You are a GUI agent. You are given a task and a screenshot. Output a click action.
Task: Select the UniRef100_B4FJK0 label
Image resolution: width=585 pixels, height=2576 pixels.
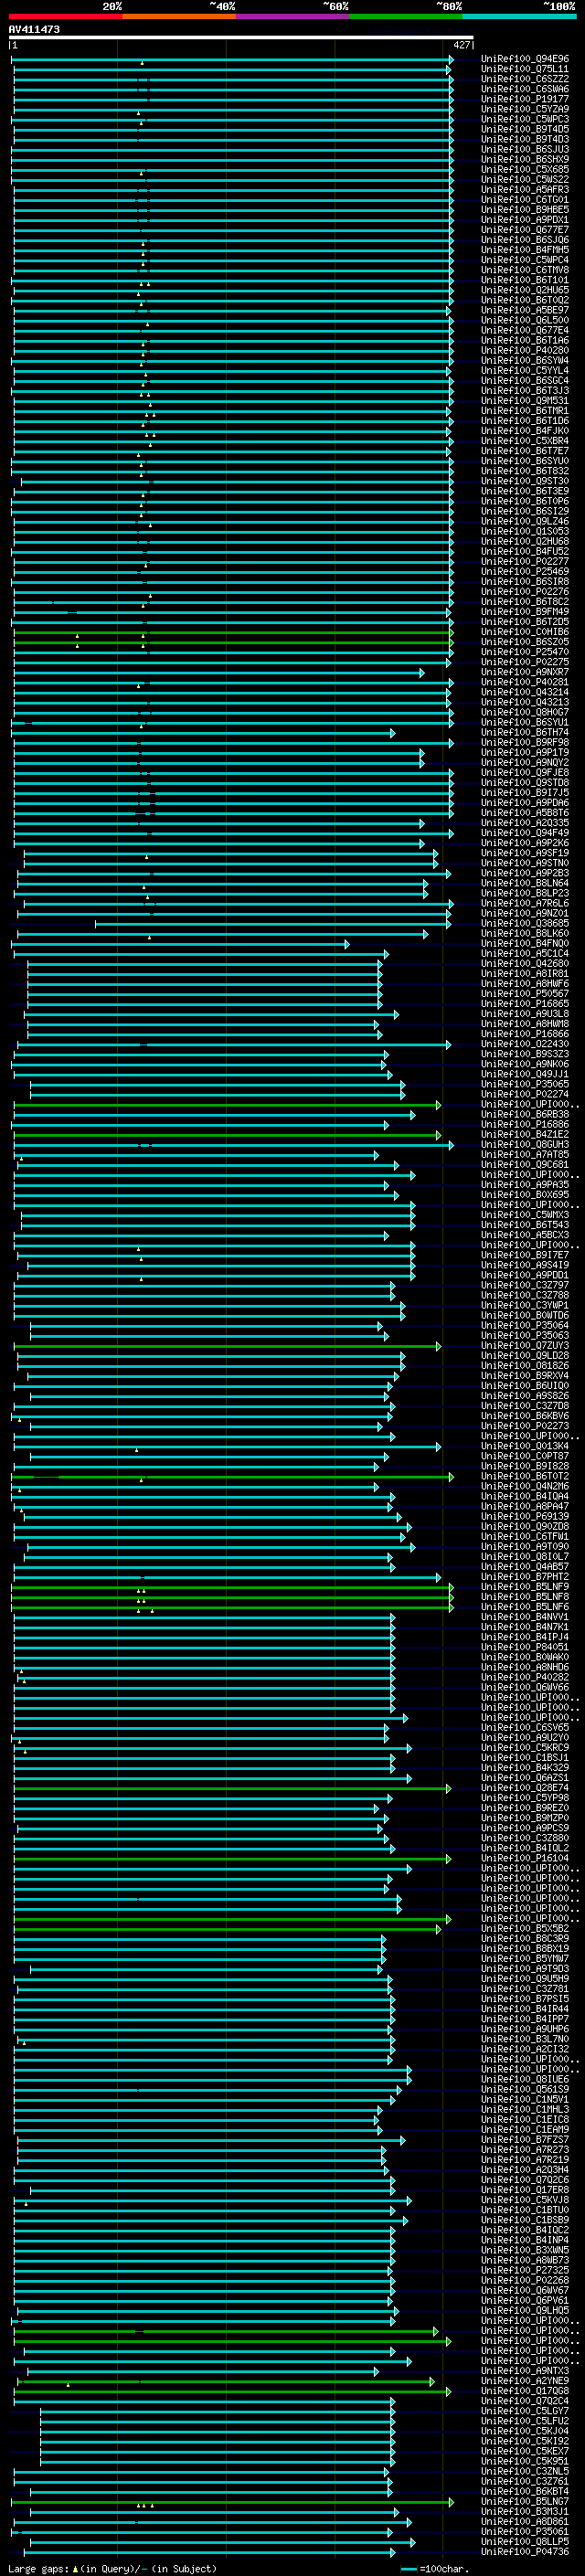coord(525,431)
